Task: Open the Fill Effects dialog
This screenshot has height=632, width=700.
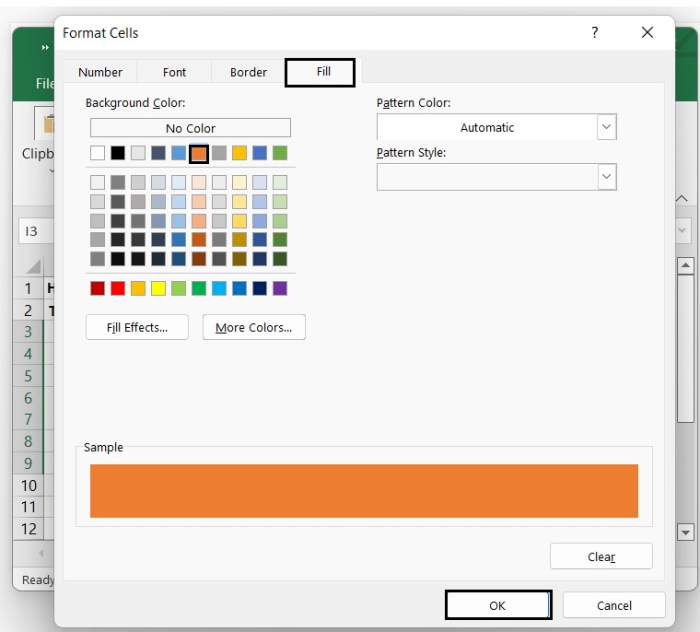Action: 137,328
